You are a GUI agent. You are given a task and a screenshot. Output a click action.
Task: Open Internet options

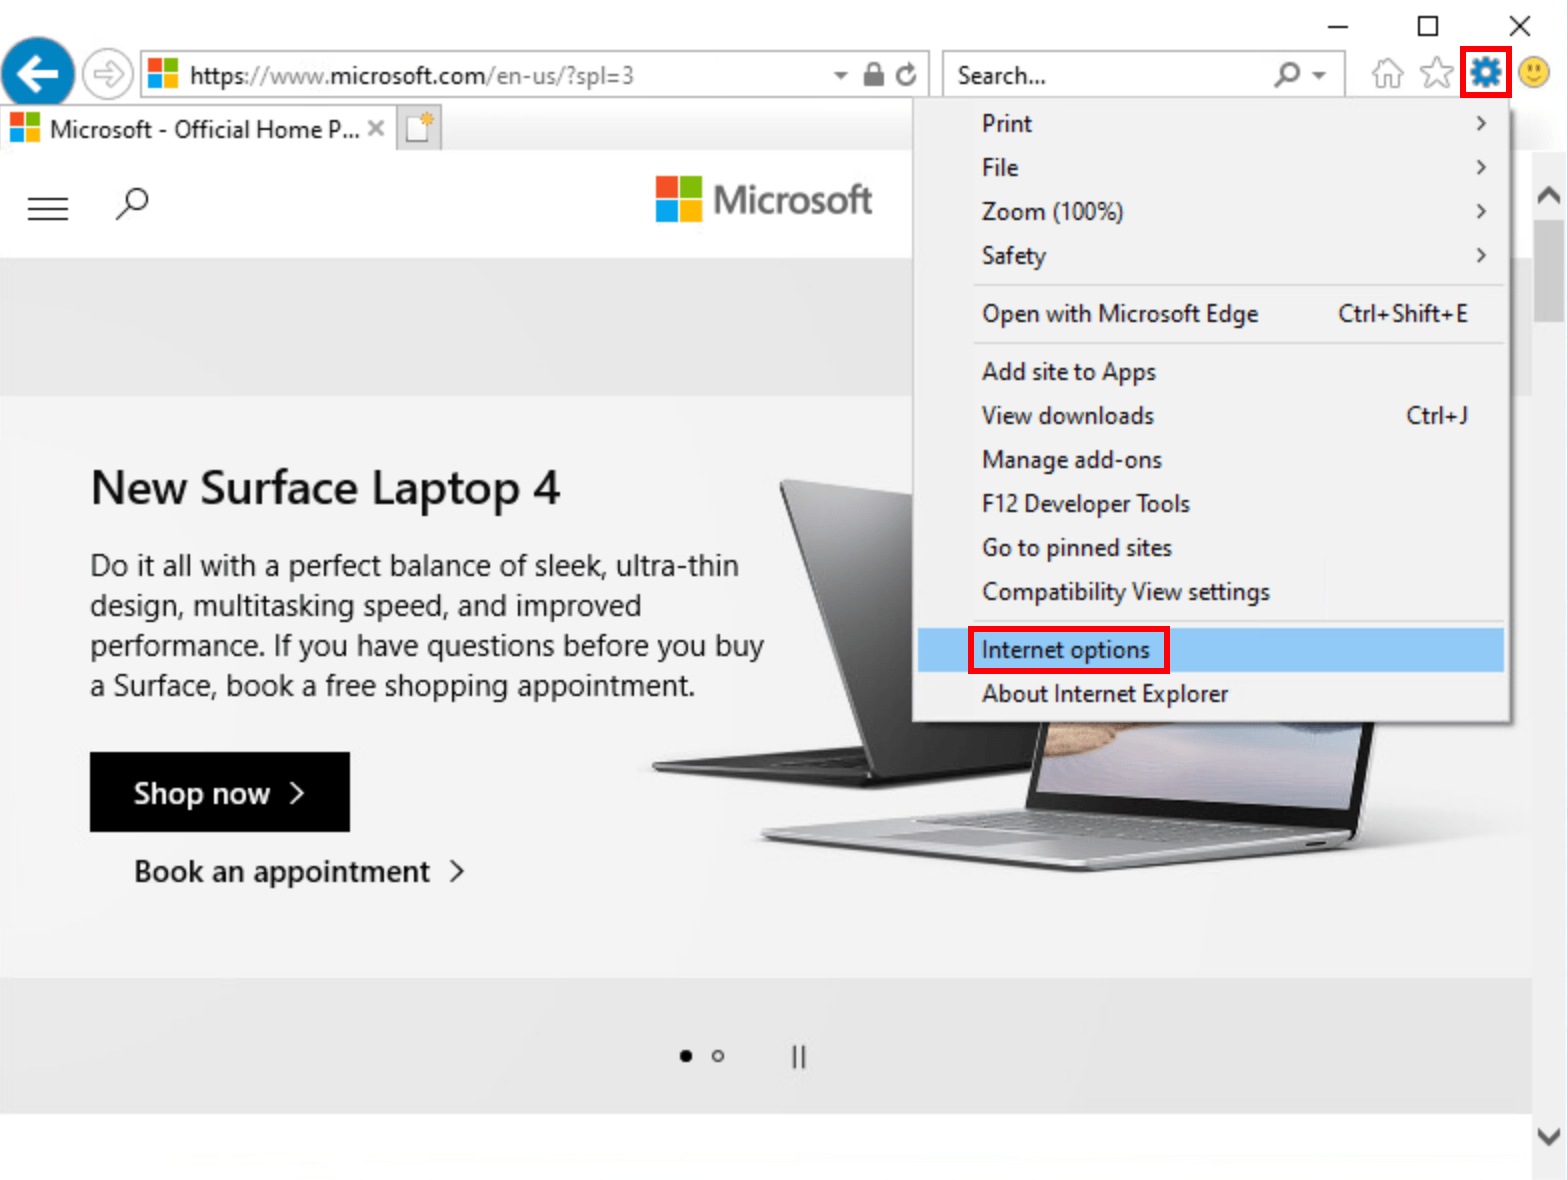pos(1210,650)
